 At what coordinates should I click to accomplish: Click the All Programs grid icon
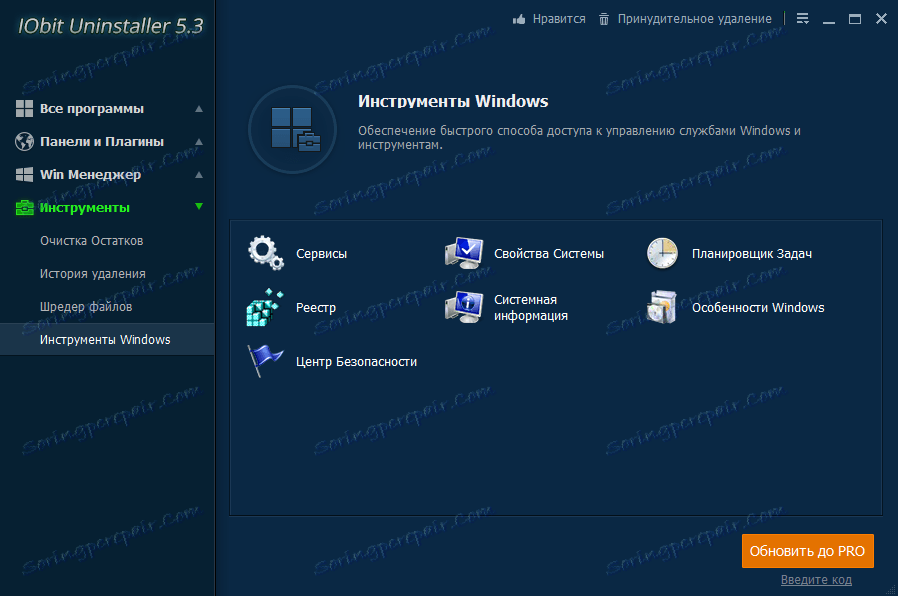tap(24, 109)
